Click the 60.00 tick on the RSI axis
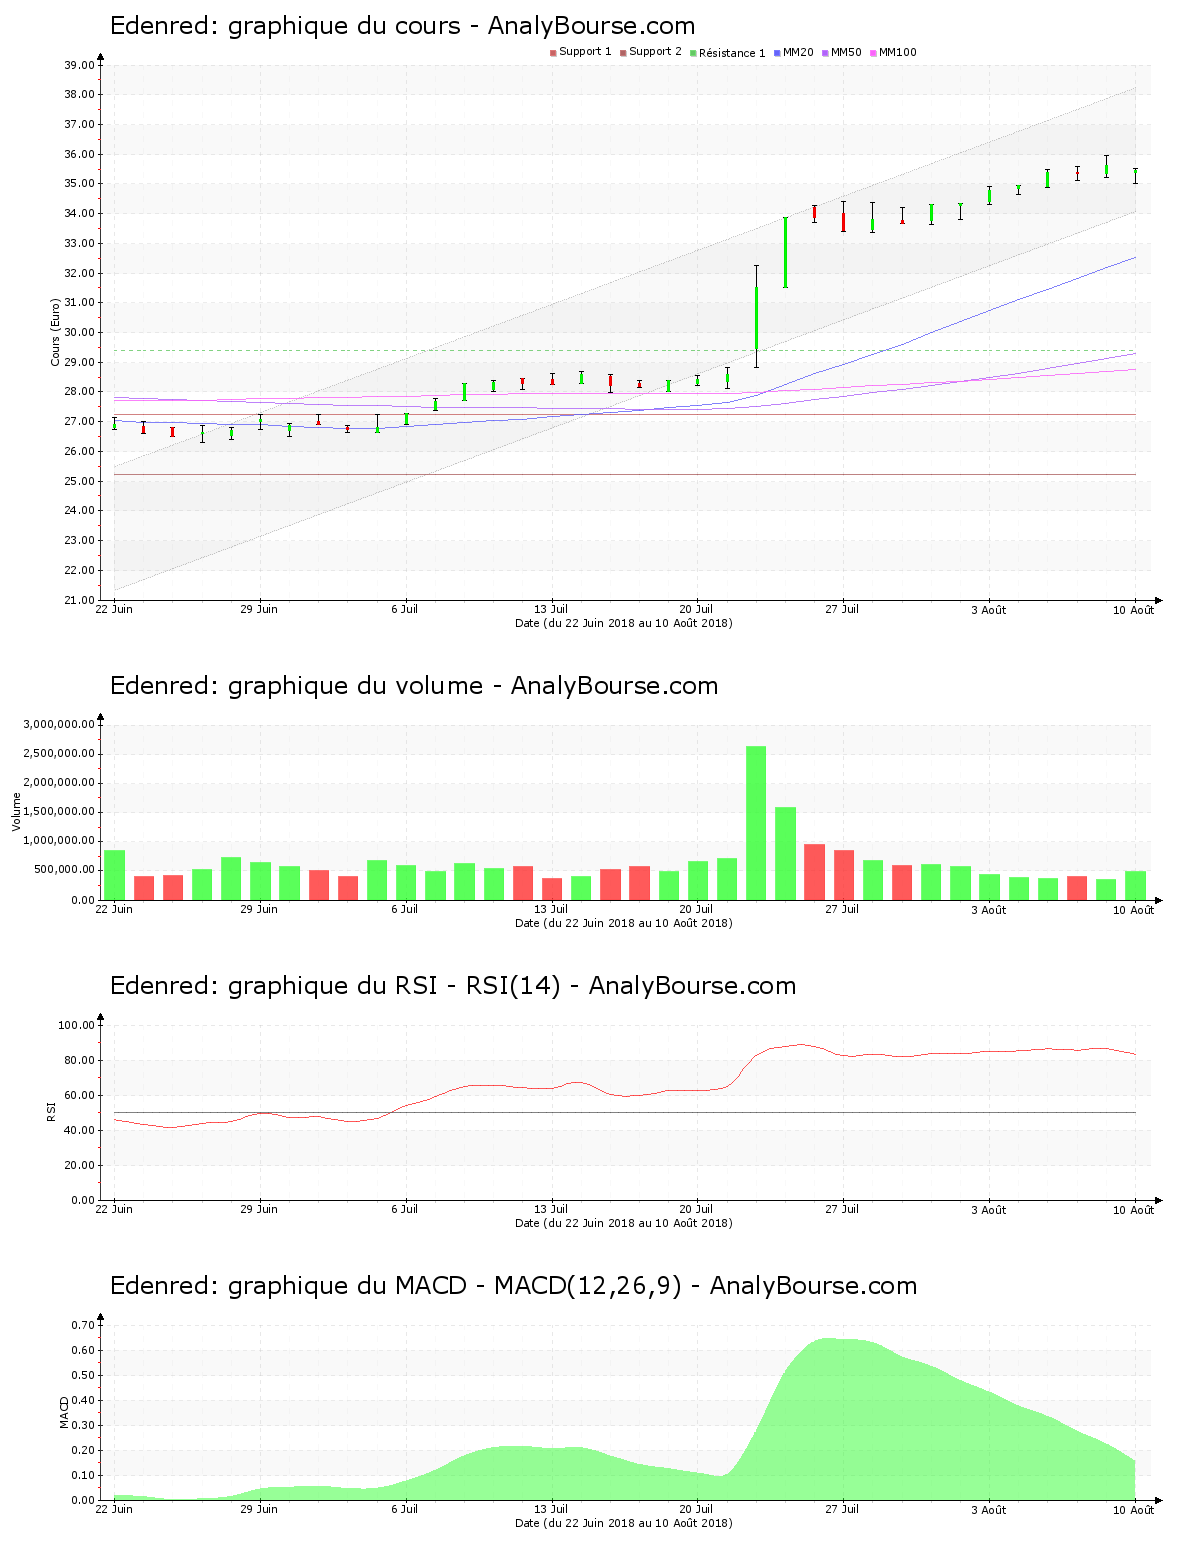Screen dimensions: 1200x1550 (x=79, y=1095)
